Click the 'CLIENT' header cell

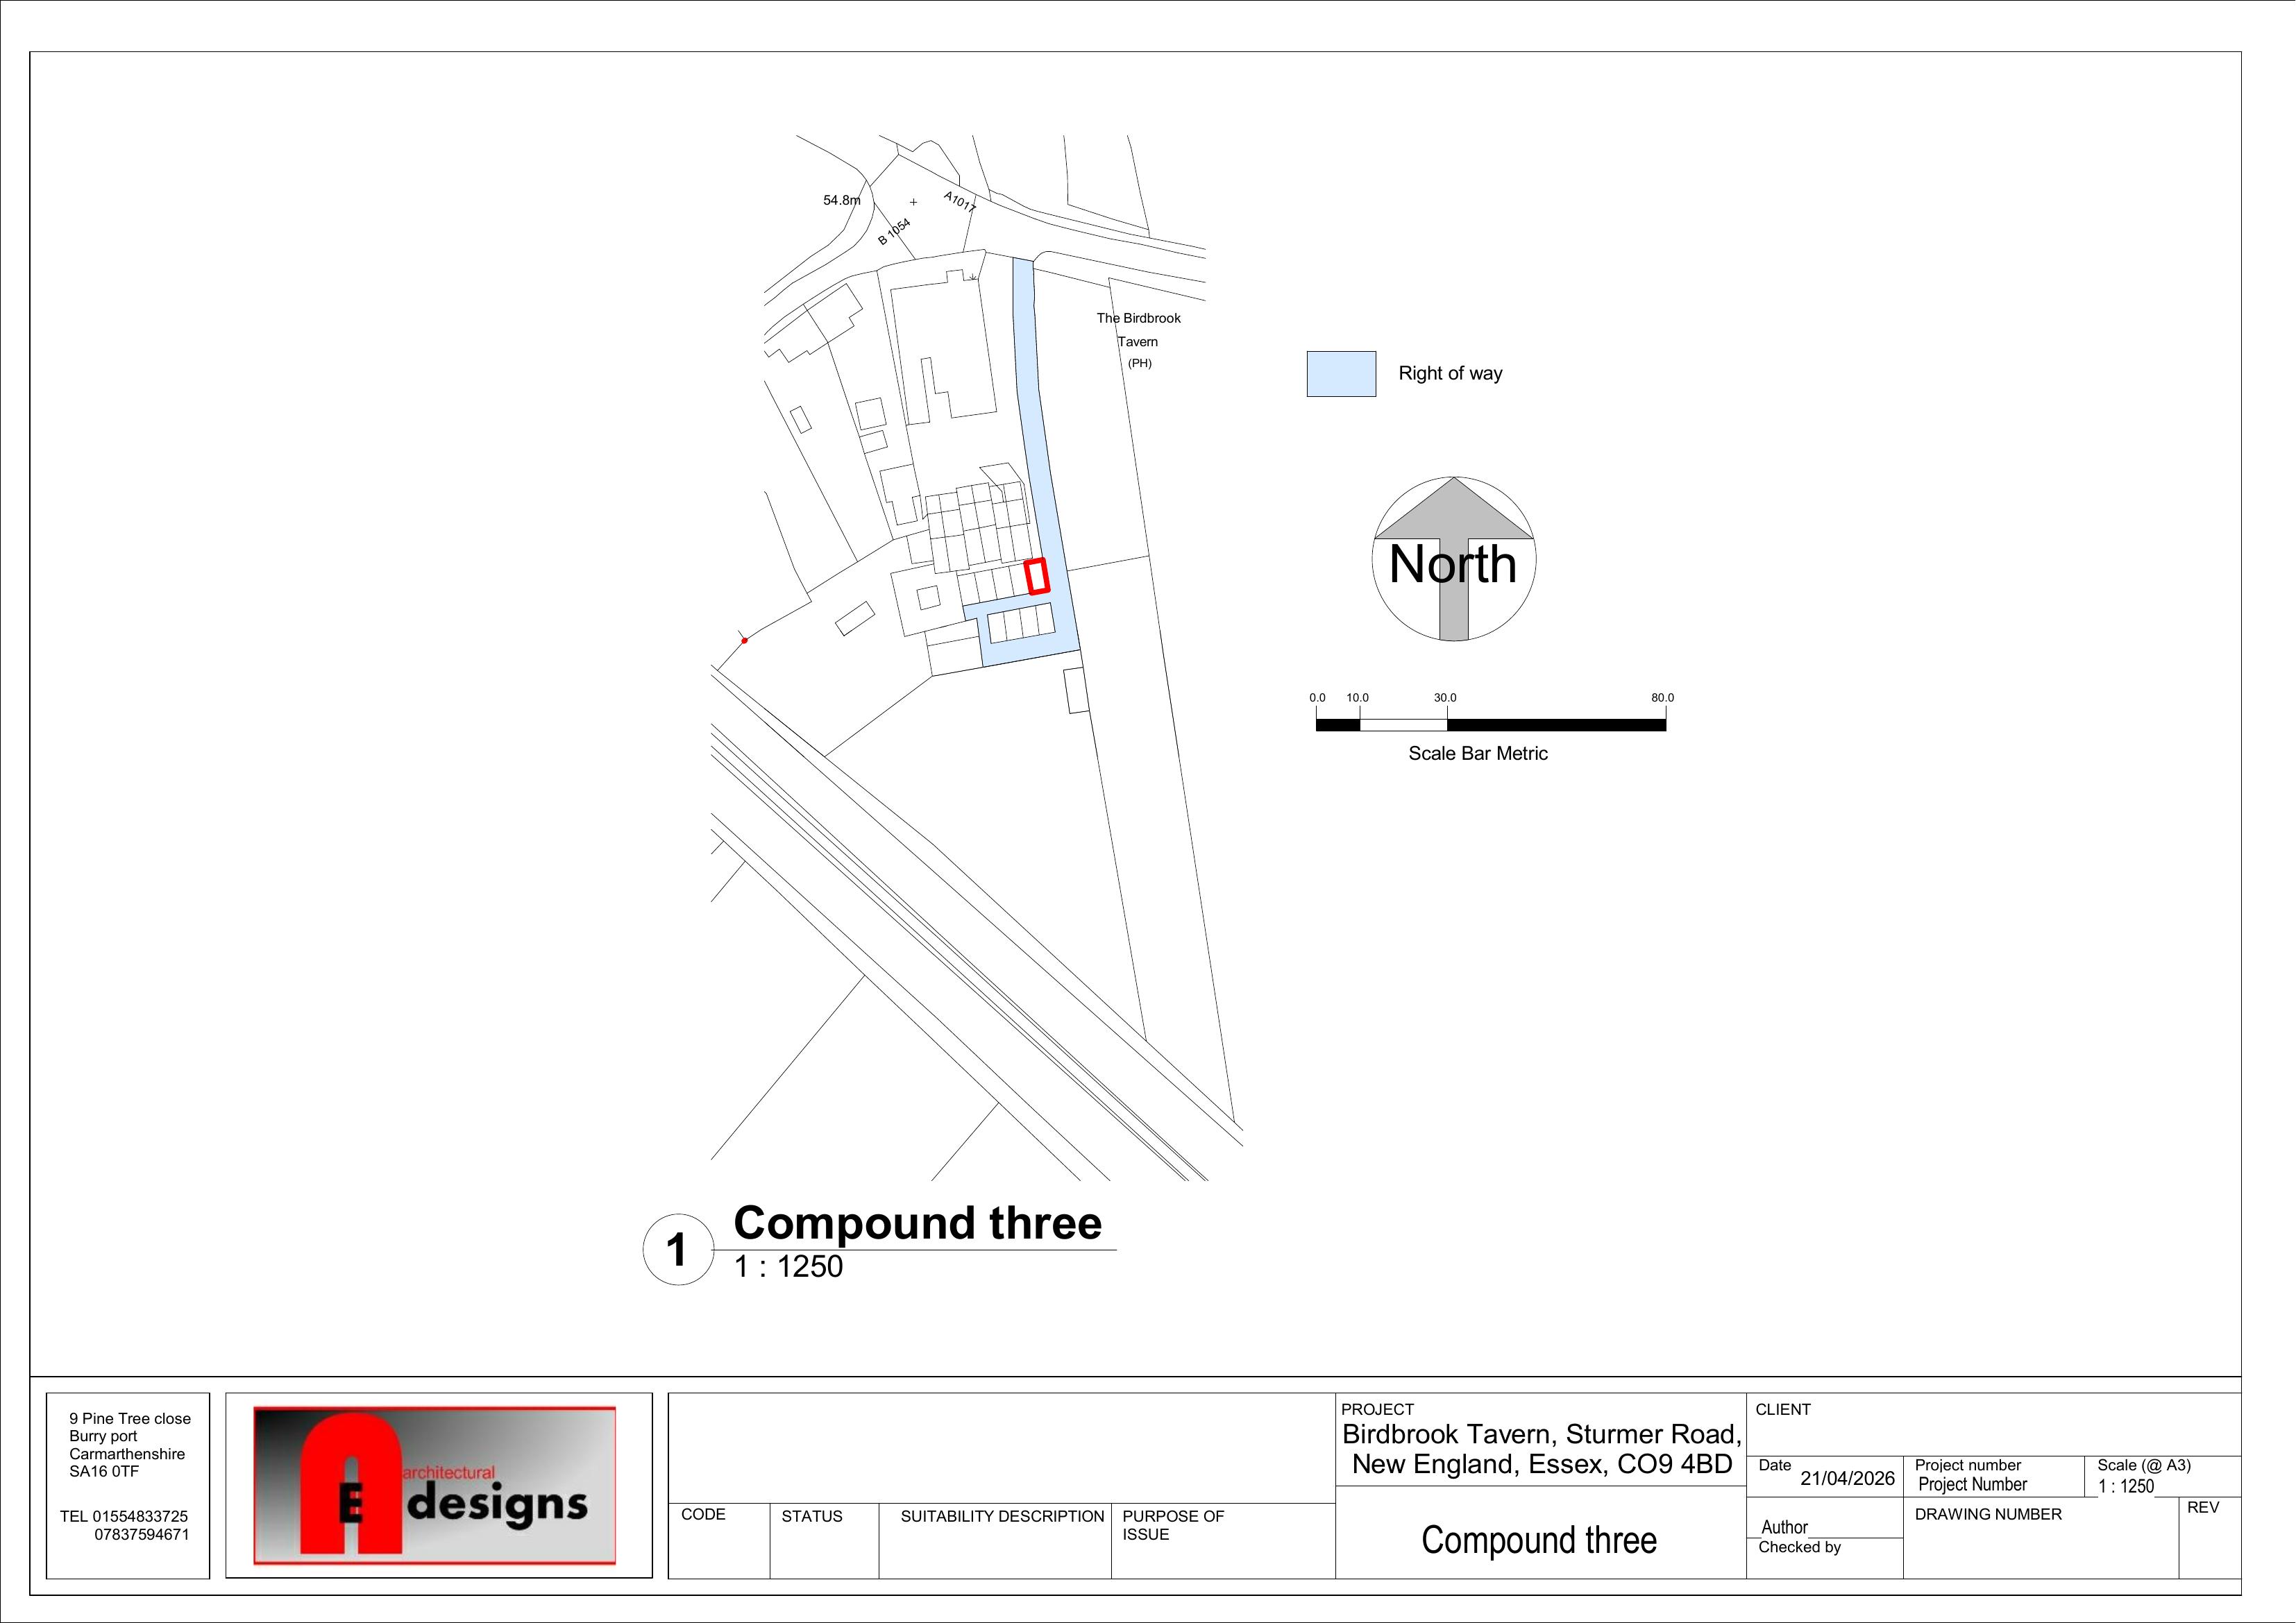coord(1783,1410)
